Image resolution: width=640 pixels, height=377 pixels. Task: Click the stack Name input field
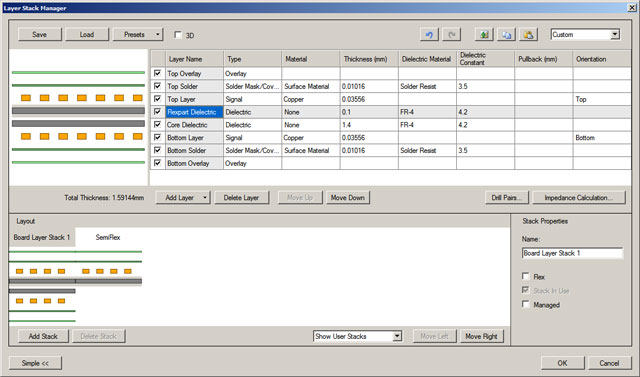tap(572, 253)
